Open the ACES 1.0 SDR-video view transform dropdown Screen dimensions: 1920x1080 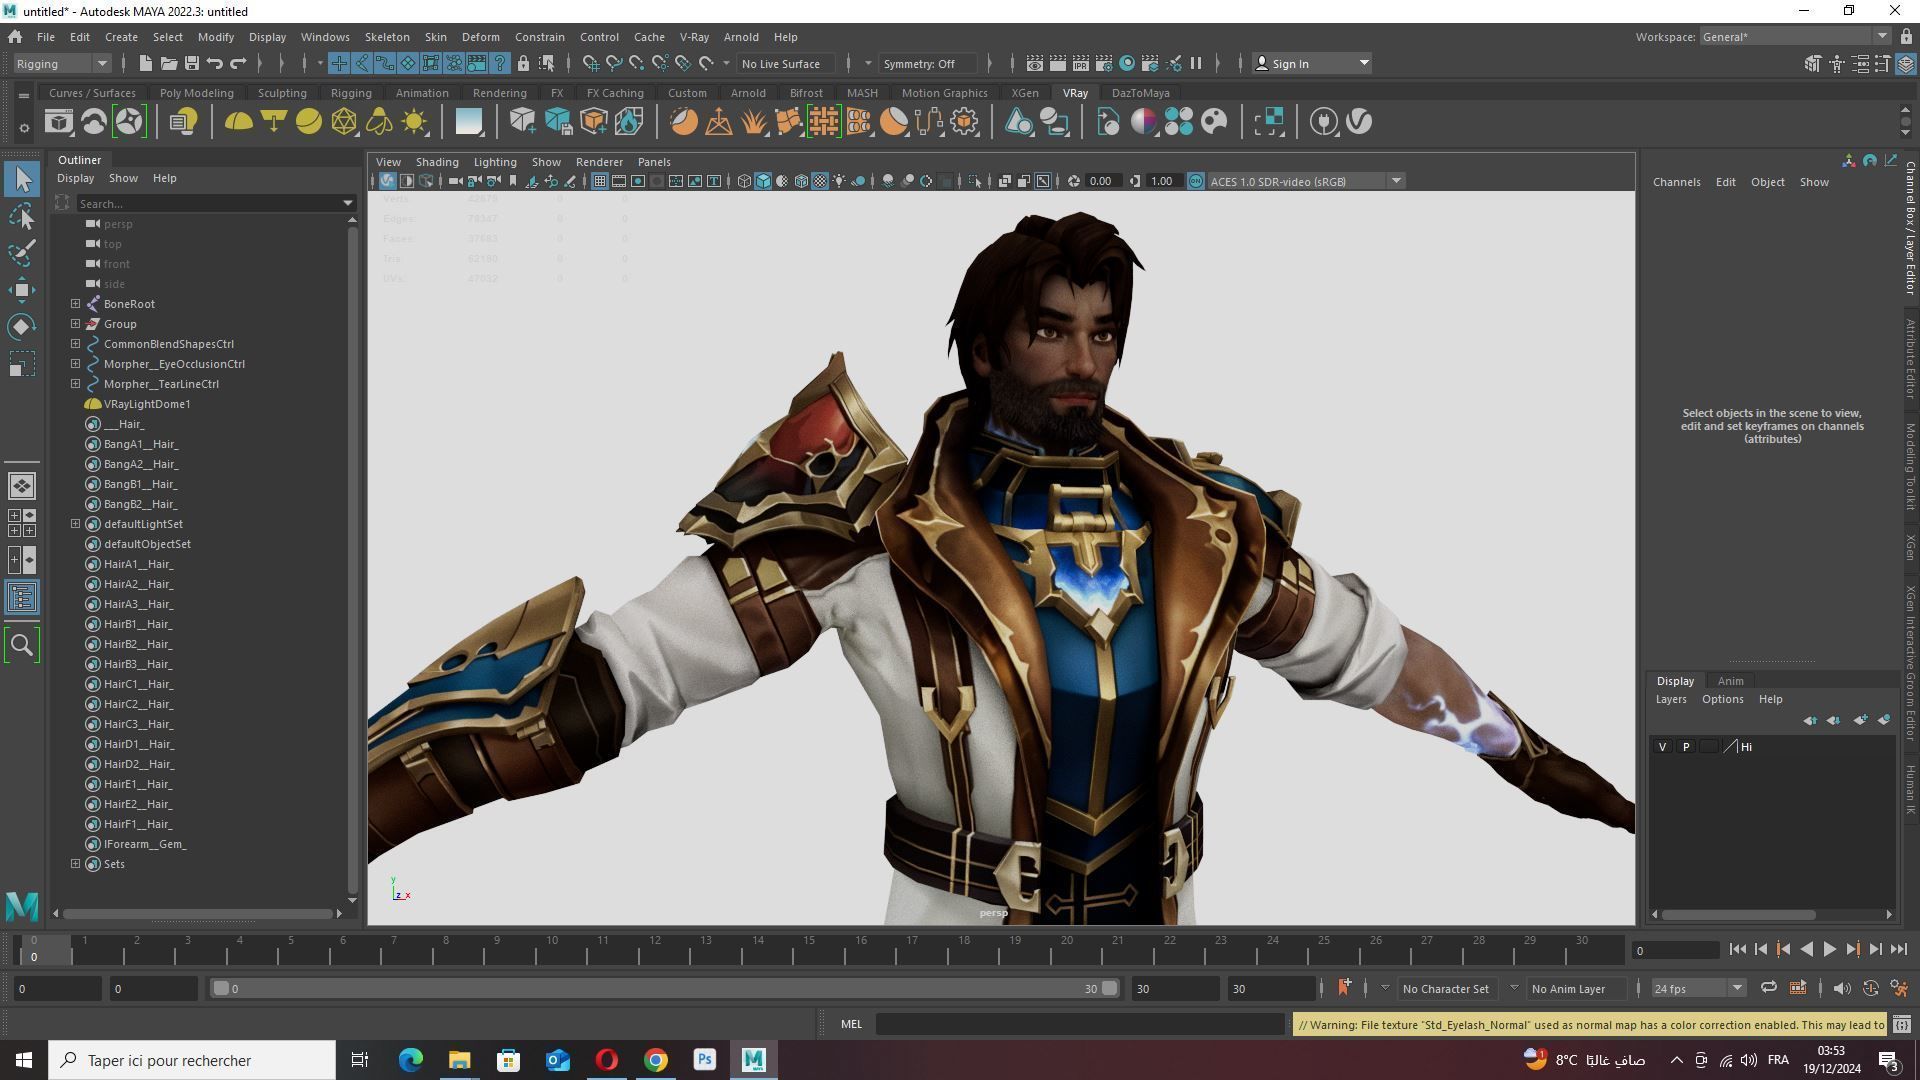tap(1306, 181)
